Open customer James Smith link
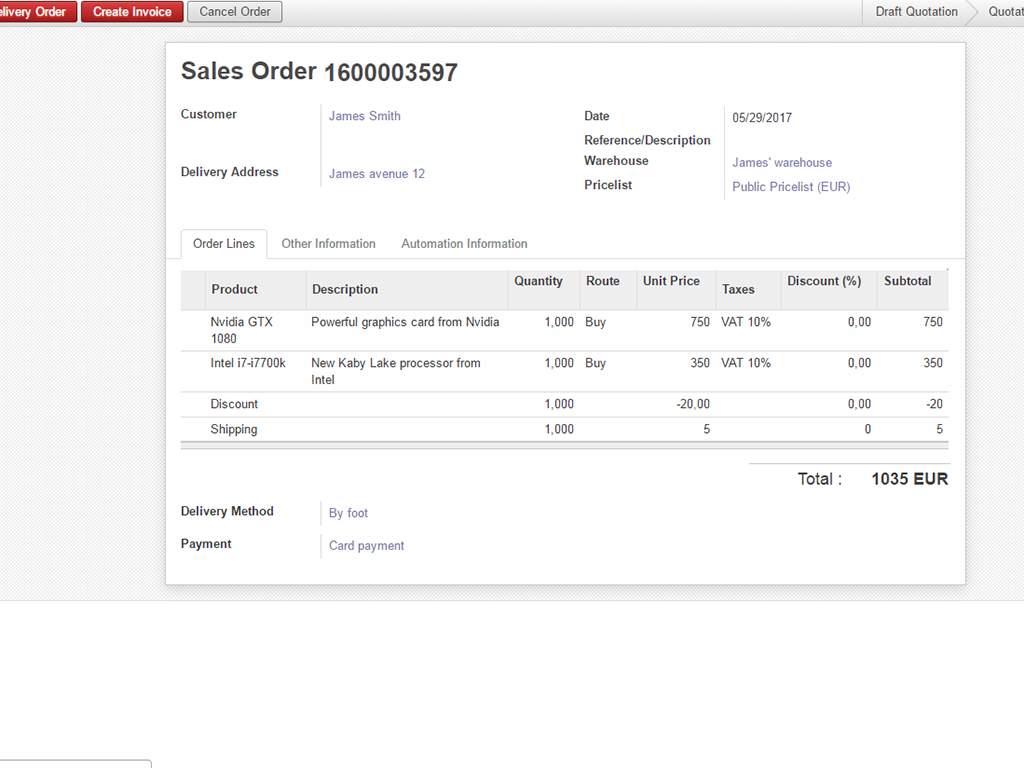 click(x=365, y=116)
